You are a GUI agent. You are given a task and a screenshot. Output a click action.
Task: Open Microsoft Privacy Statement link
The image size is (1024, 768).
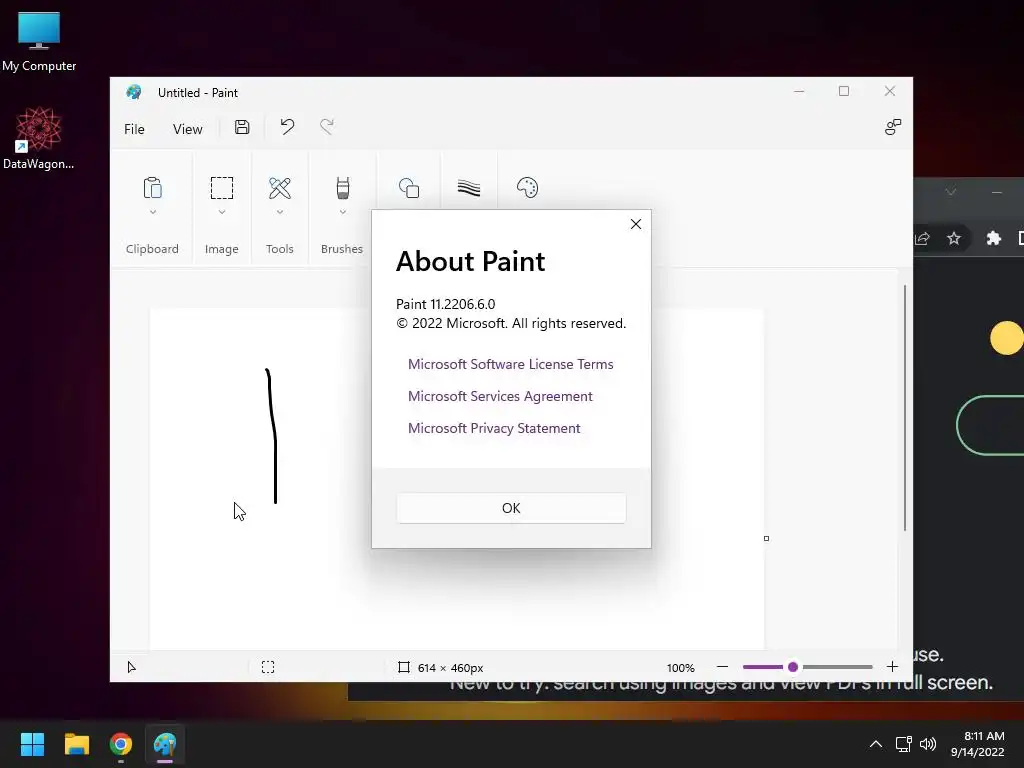click(x=494, y=428)
